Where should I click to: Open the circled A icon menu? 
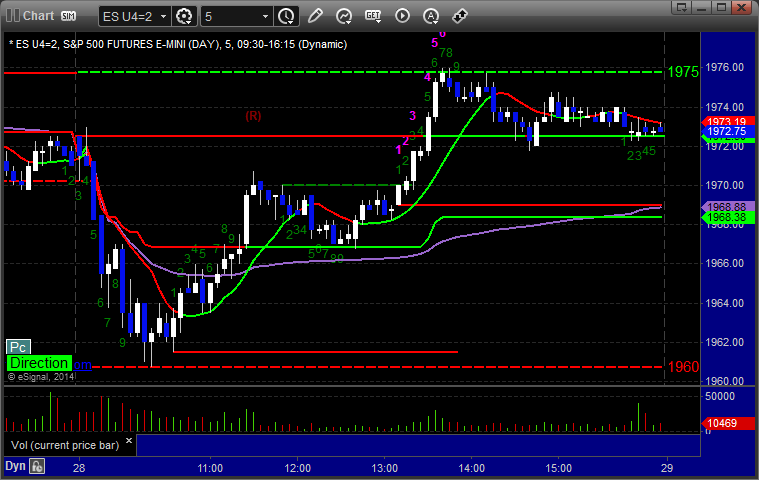point(431,16)
